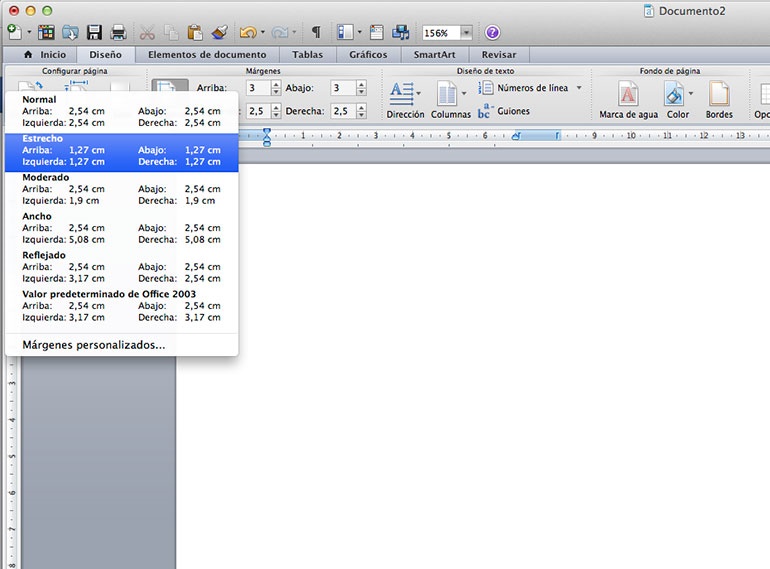The image size is (770, 569).
Task: Click the Paste clipboard icon
Action: pos(195,32)
